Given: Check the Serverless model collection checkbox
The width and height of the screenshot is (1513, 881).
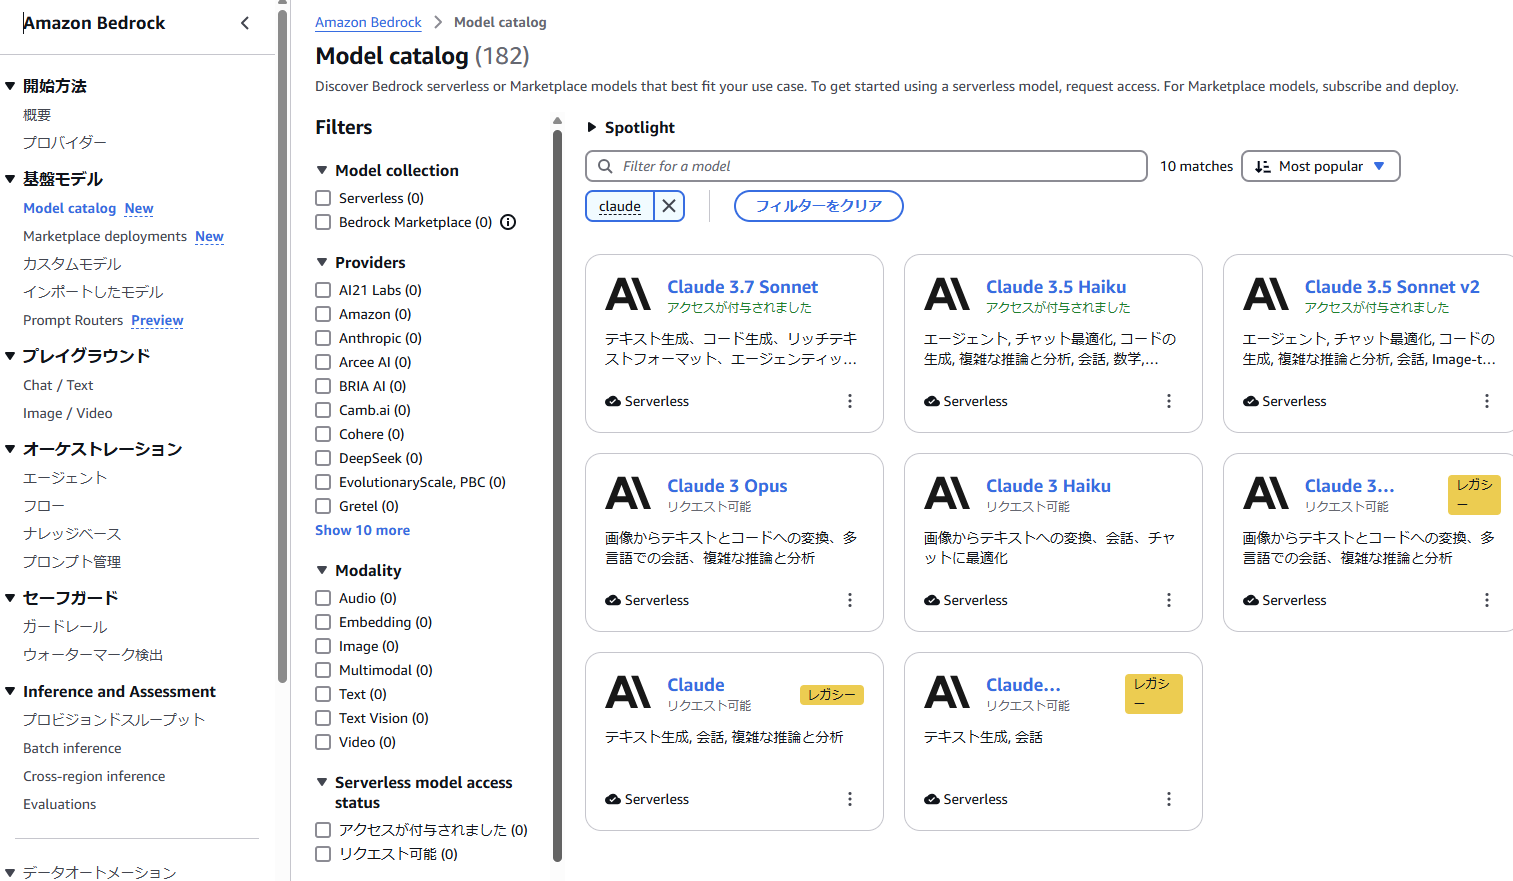Looking at the screenshot, I should tap(323, 198).
